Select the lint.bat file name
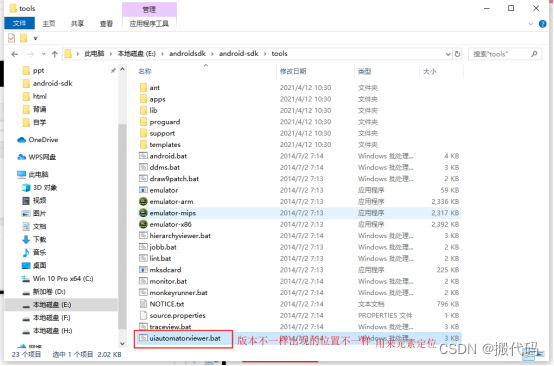Viewport: 554px width, 366px height. (160, 259)
